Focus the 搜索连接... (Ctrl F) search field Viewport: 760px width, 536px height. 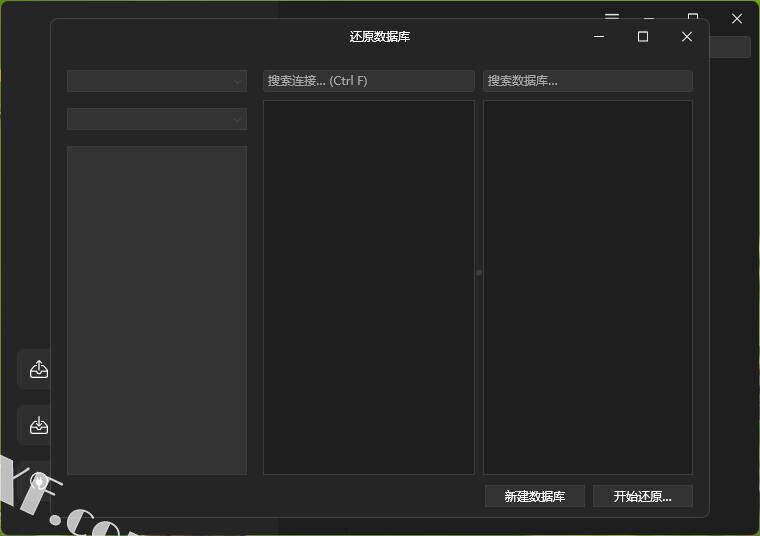coord(368,81)
